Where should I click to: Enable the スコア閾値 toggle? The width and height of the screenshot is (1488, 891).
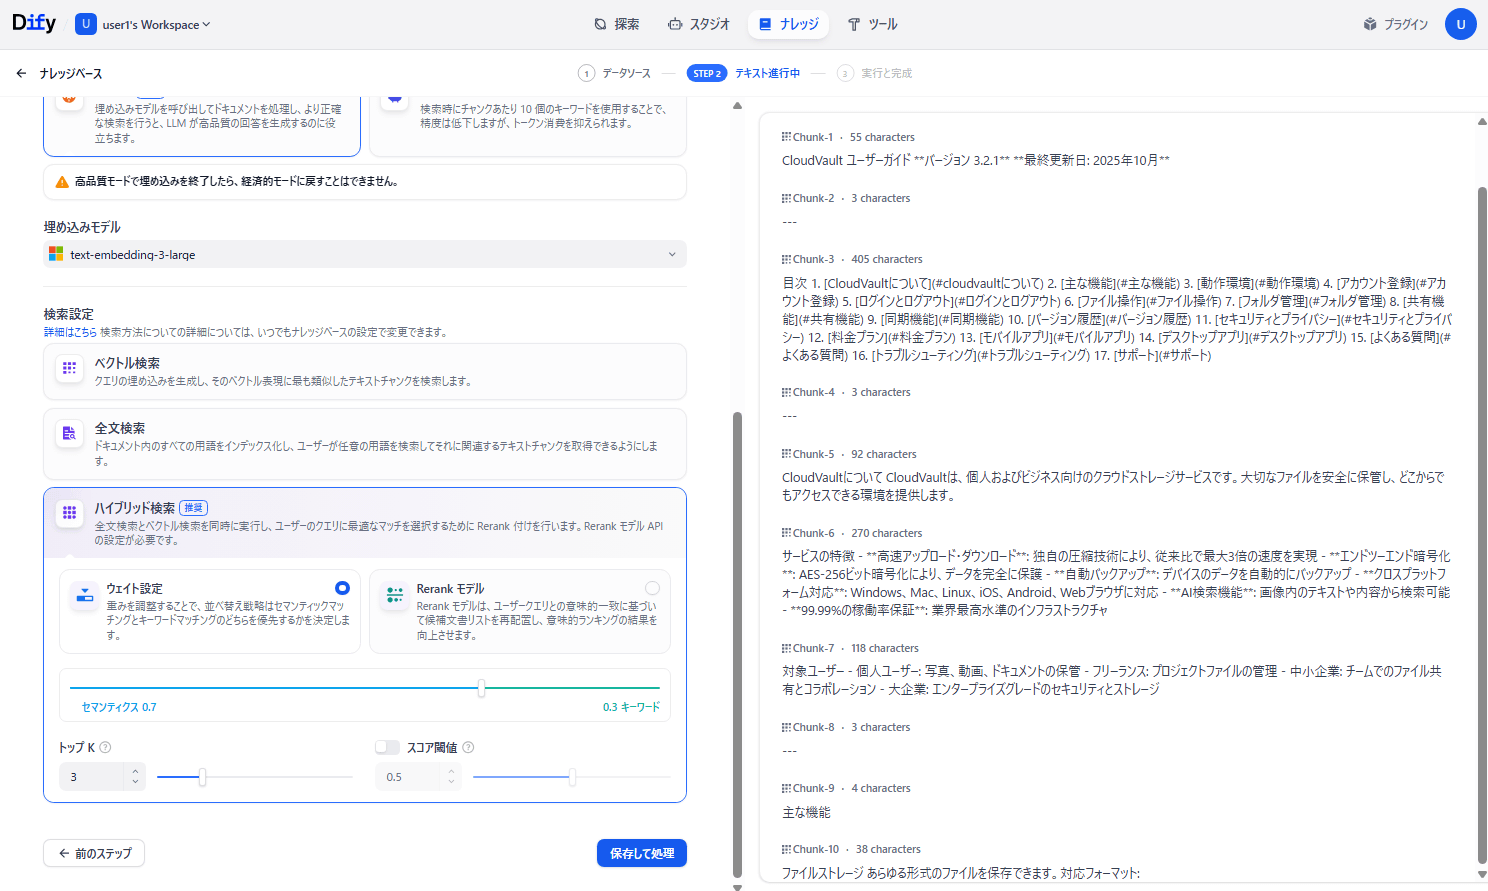(x=387, y=747)
